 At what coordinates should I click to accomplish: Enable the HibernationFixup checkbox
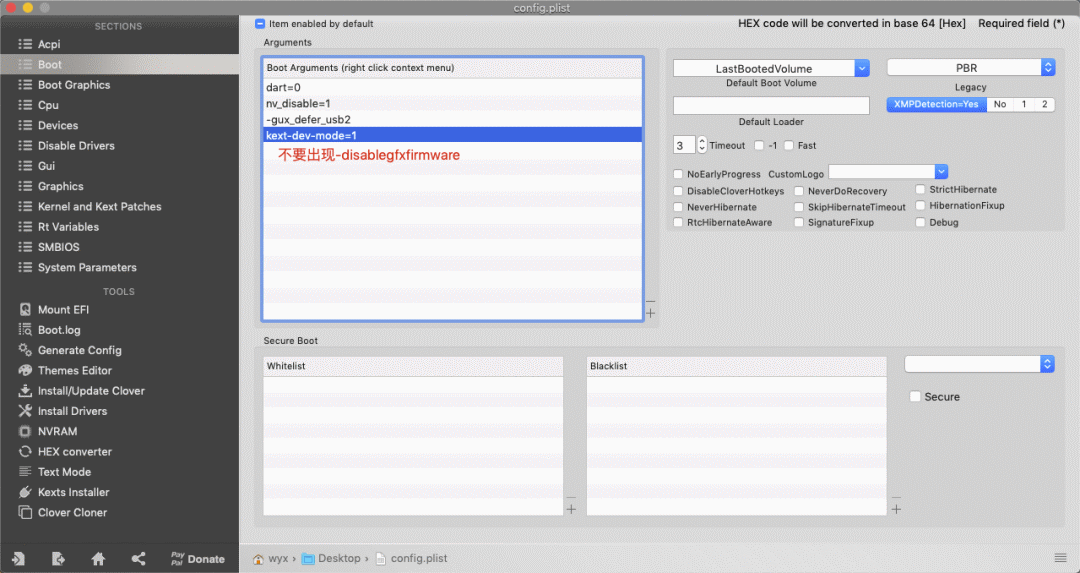tap(920, 205)
